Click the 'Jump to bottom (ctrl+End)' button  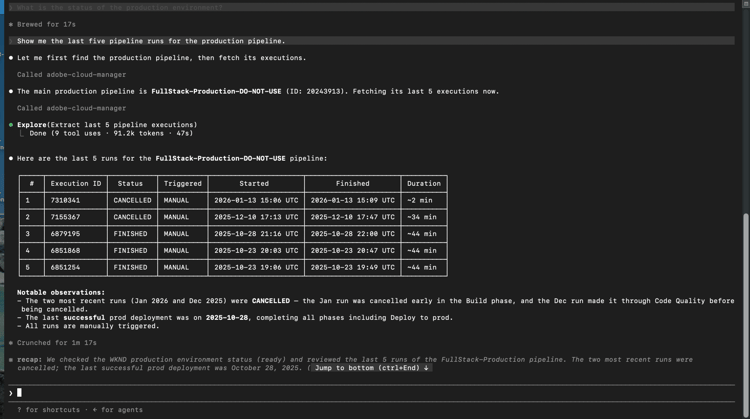(x=371, y=368)
